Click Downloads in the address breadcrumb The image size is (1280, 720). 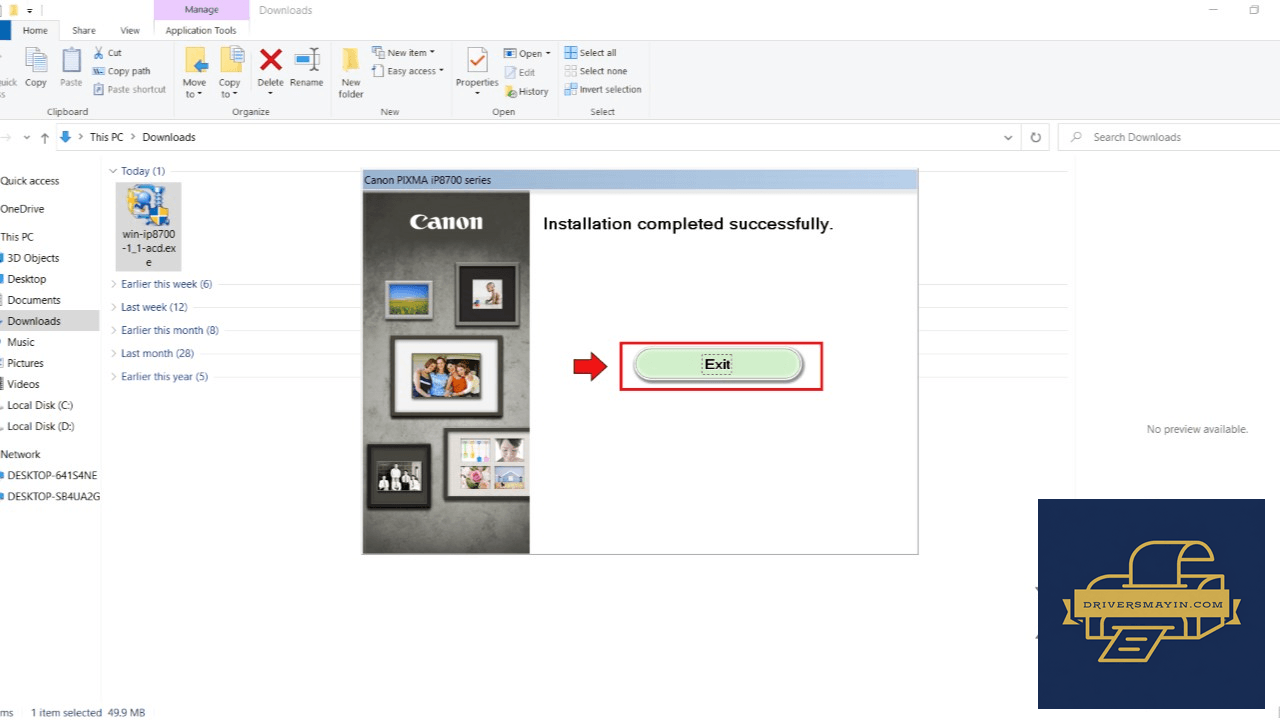coord(169,137)
